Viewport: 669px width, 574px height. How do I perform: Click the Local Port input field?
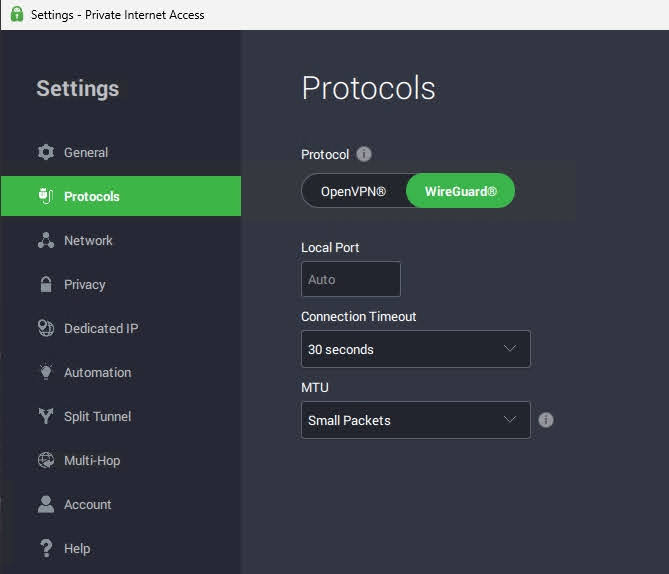350,279
